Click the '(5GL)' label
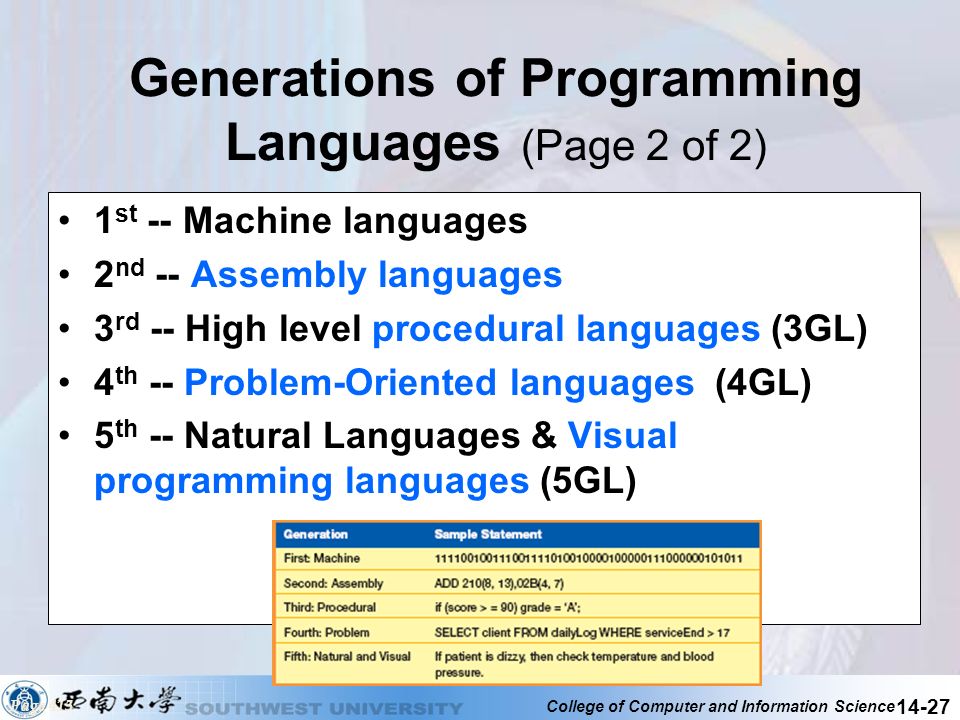This screenshot has height=720, width=960. coord(588,481)
